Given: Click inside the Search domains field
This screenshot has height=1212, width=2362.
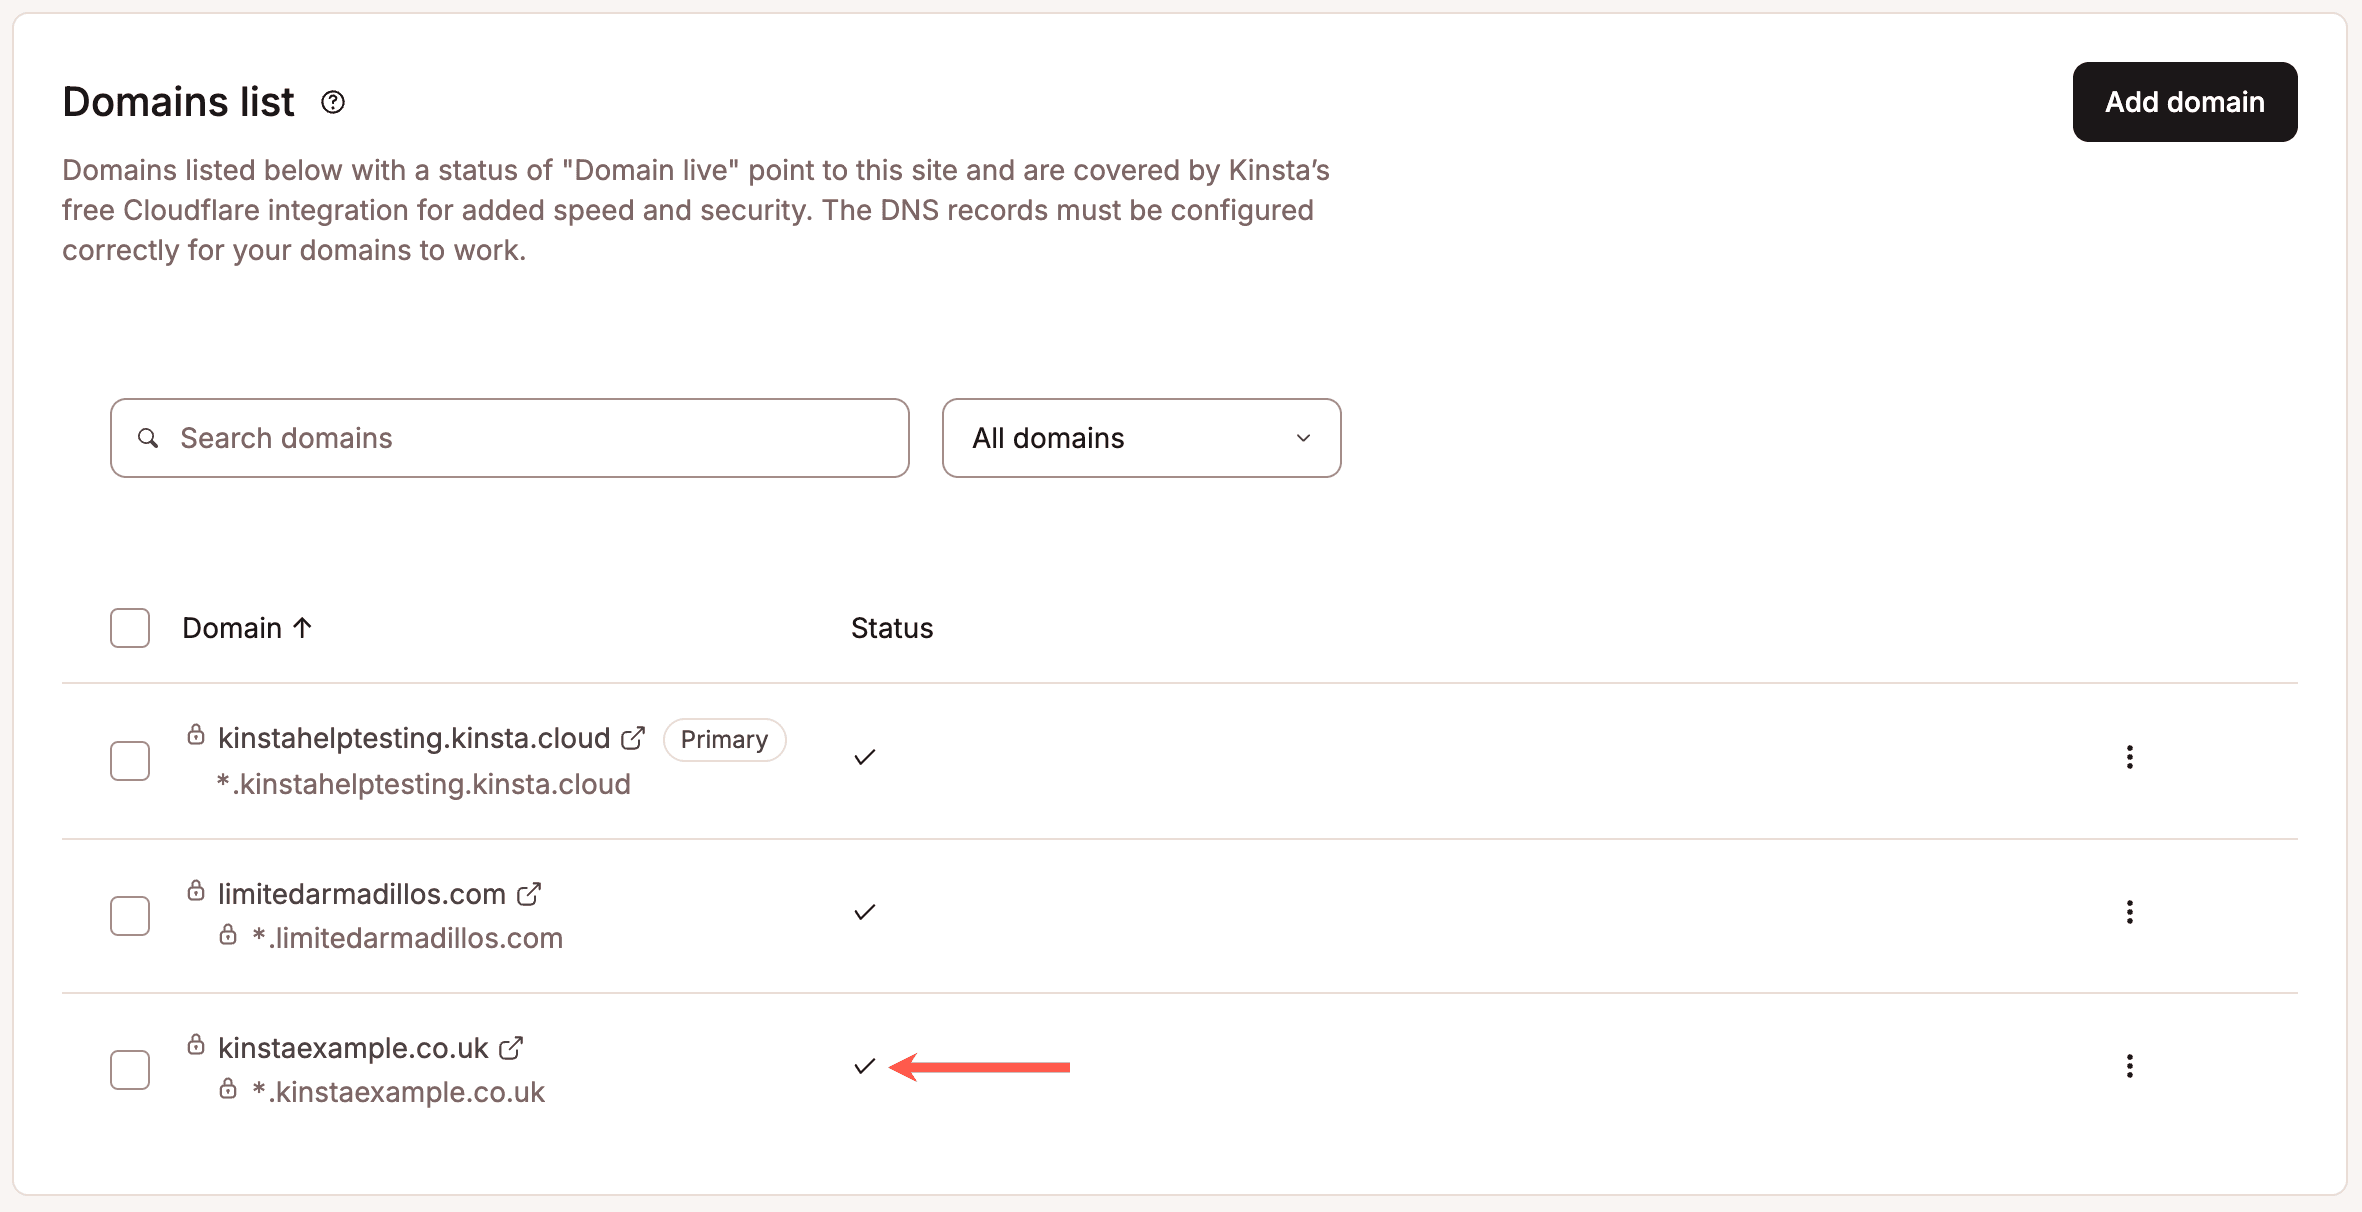Looking at the screenshot, I should pyautogui.click(x=450, y=438).
